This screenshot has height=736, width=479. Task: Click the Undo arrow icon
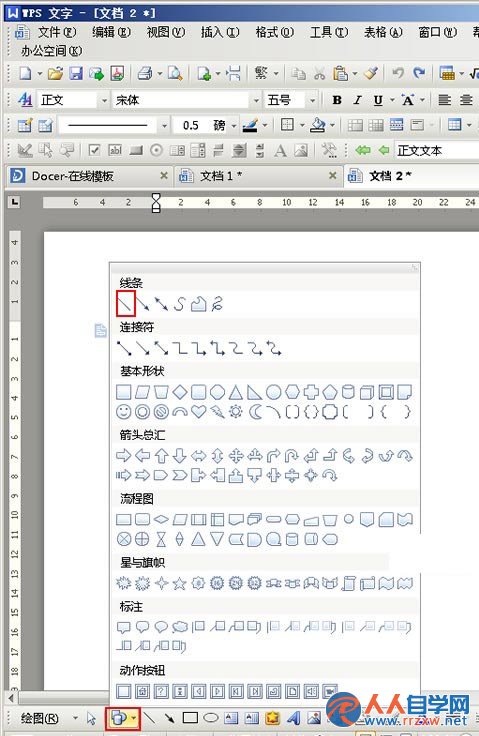[x=398, y=73]
